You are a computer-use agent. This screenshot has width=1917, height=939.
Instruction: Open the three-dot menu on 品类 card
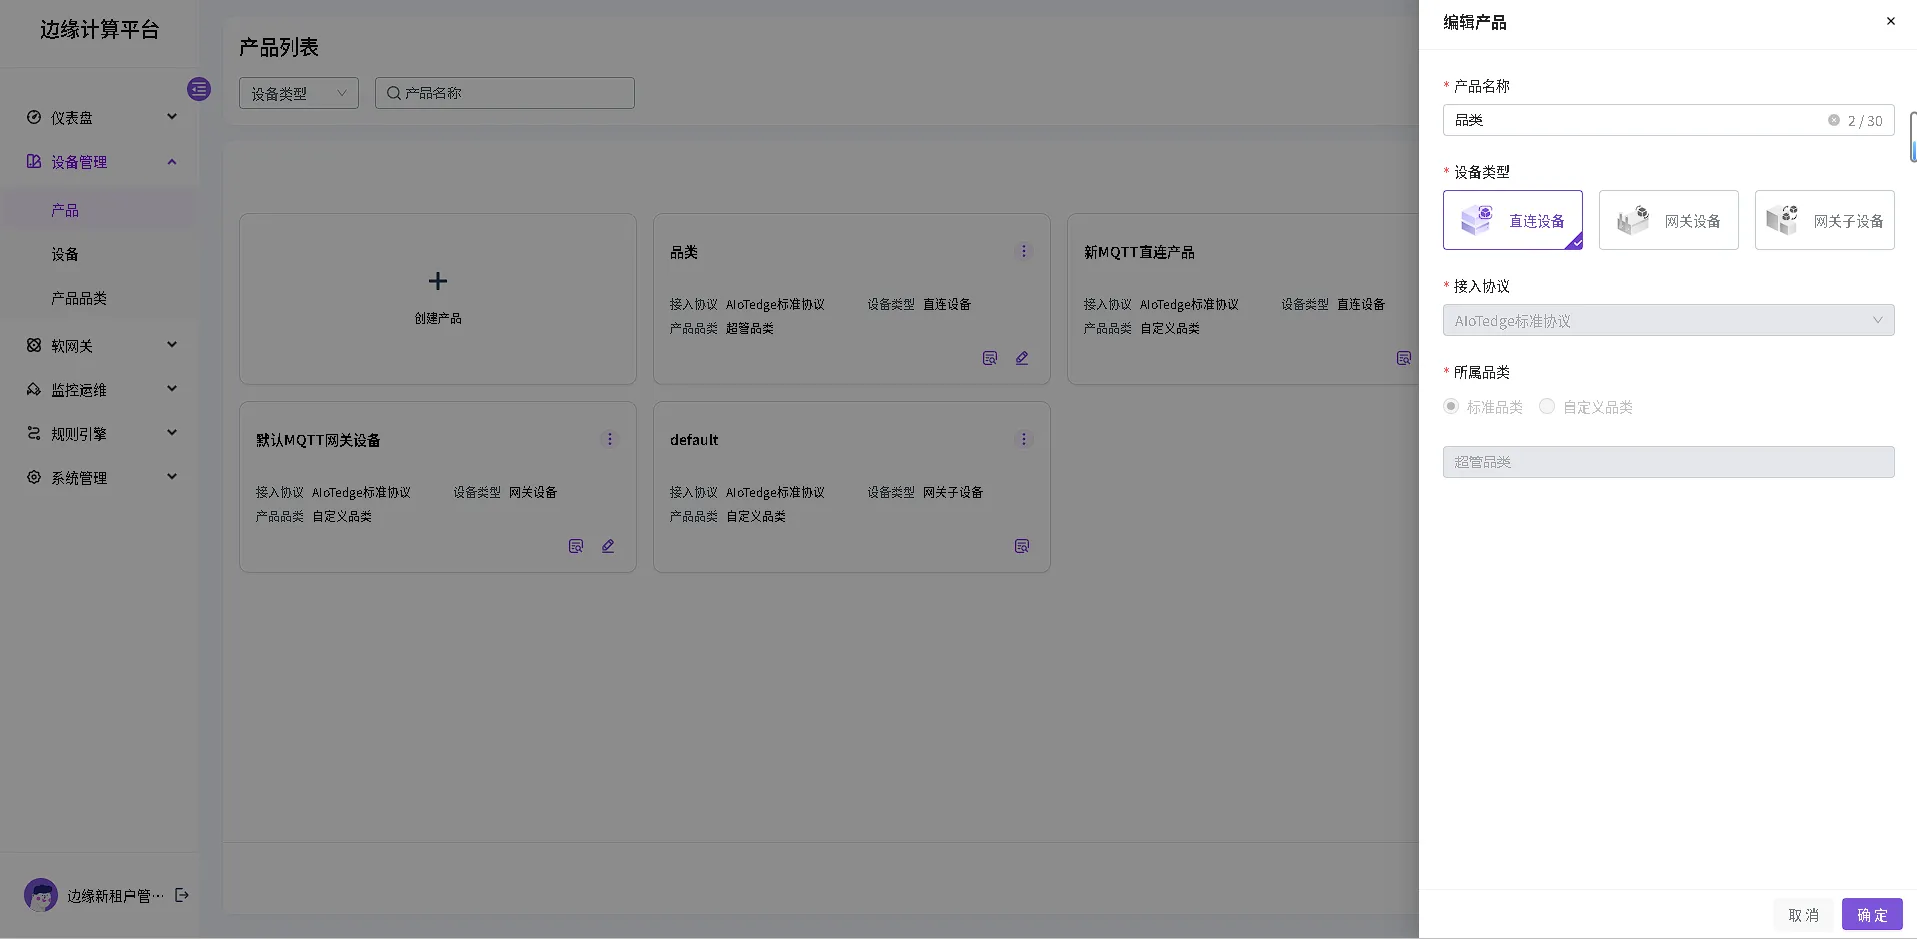point(1023,251)
